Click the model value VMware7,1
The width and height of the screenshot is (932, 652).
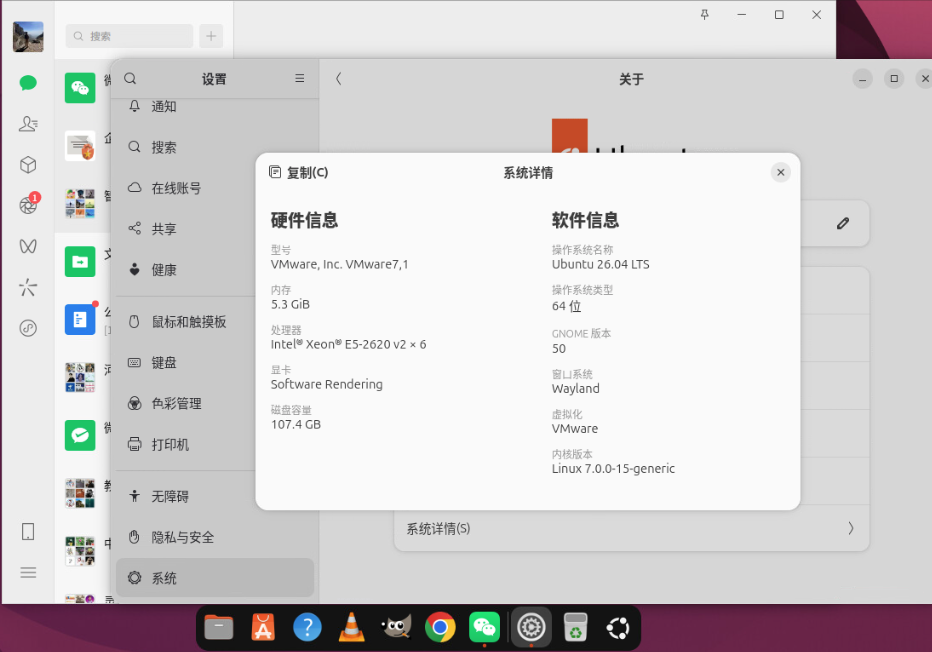(x=339, y=264)
